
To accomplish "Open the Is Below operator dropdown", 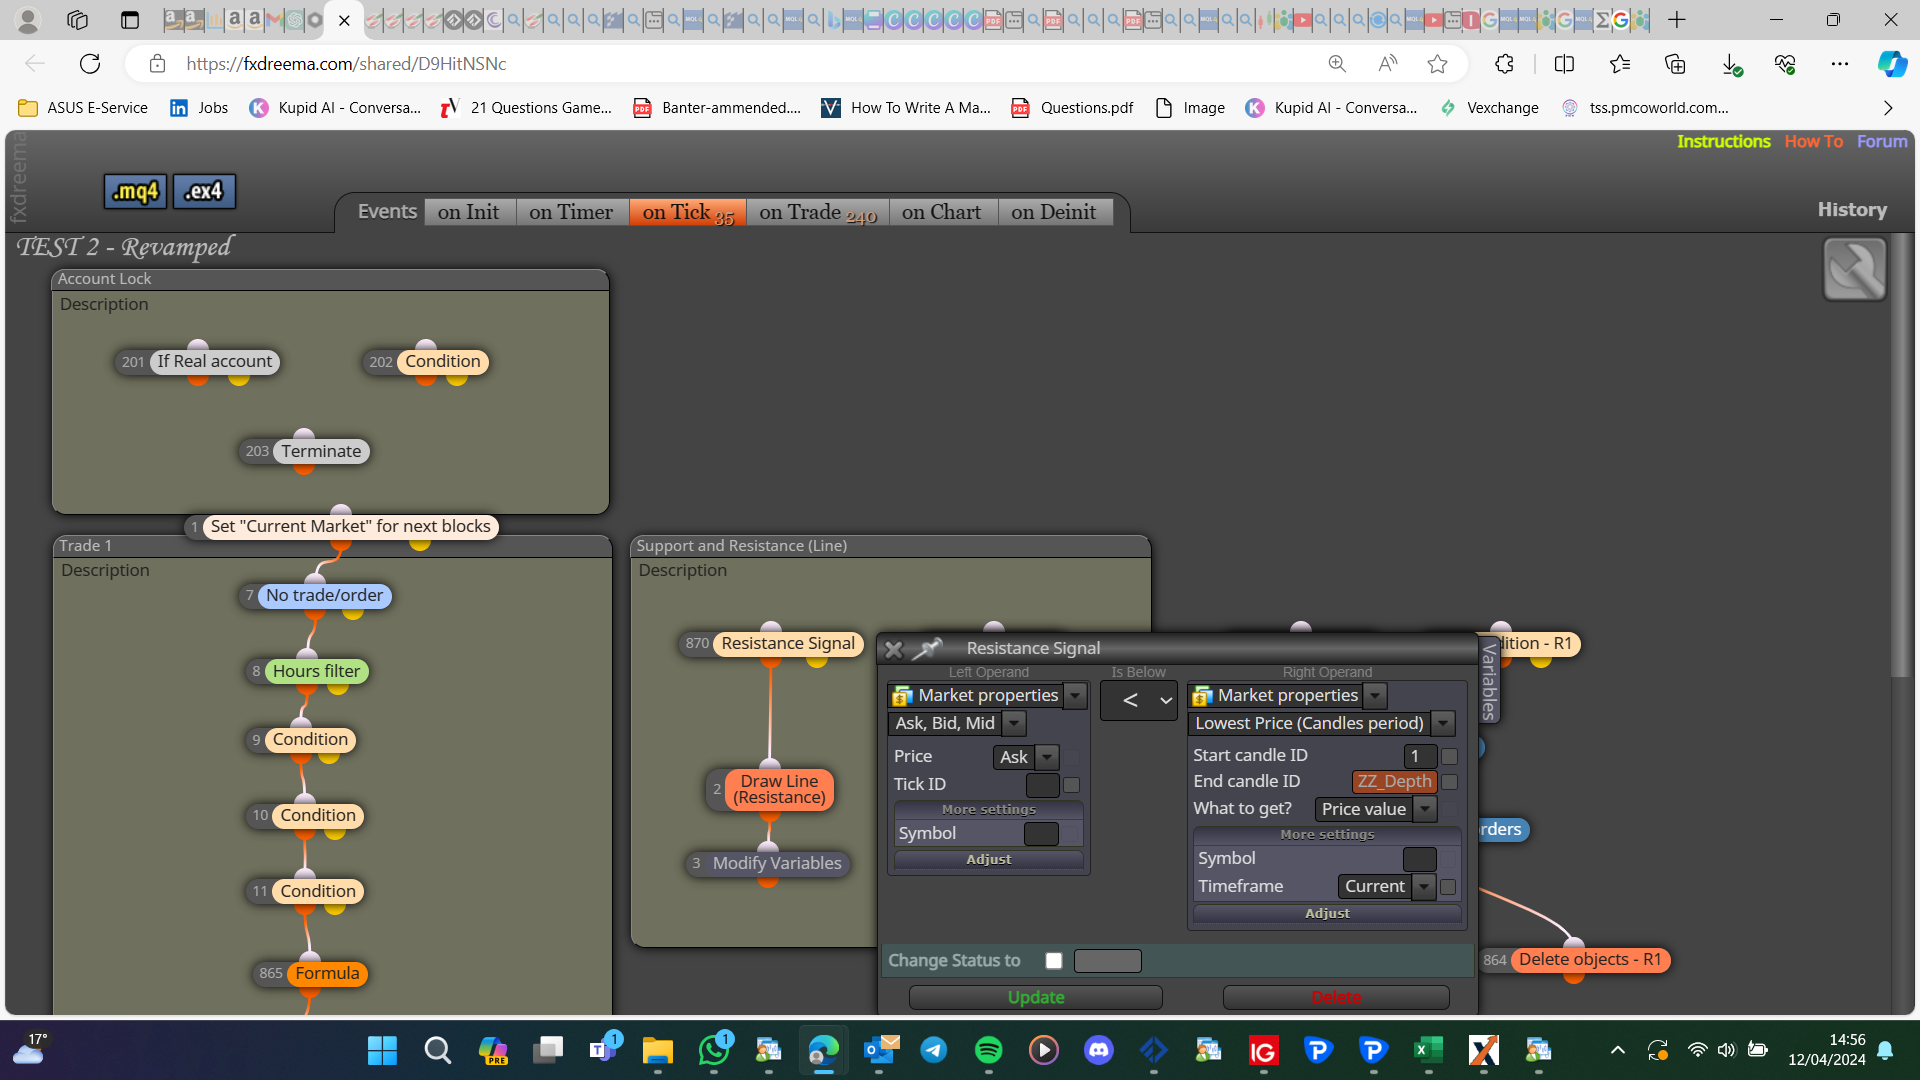I will point(1139,701).
